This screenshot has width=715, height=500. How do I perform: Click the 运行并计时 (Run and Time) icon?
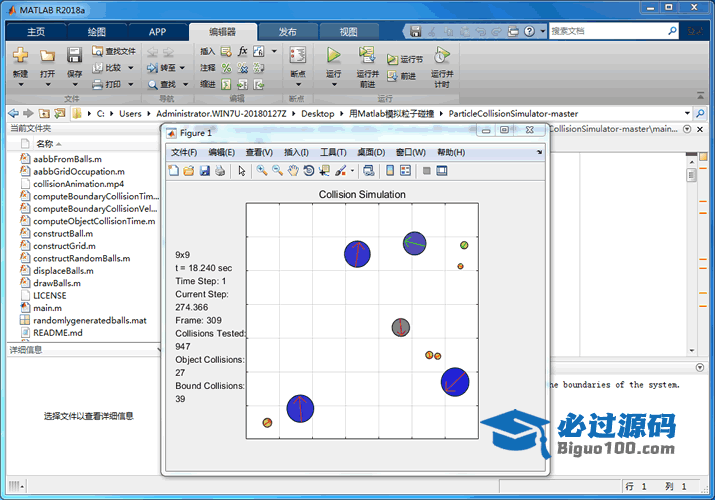pos(441,55)
